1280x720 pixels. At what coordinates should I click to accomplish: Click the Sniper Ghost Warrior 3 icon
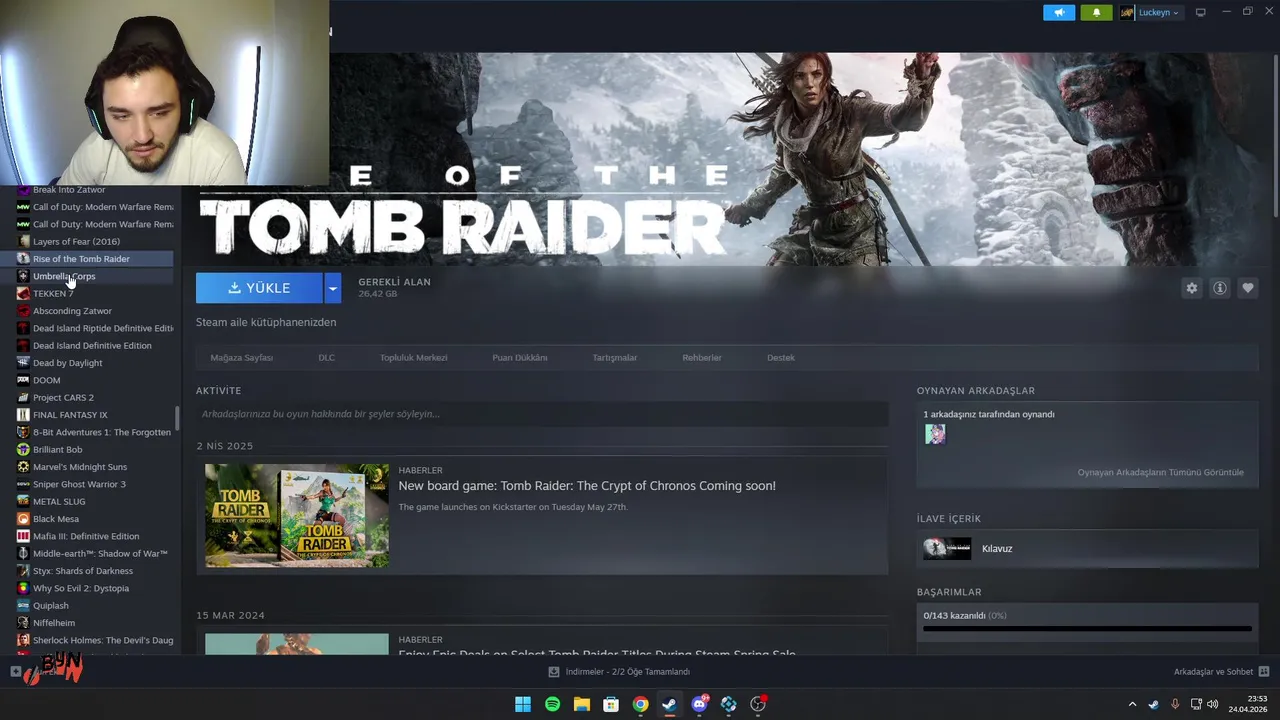[x=23, y=484]
